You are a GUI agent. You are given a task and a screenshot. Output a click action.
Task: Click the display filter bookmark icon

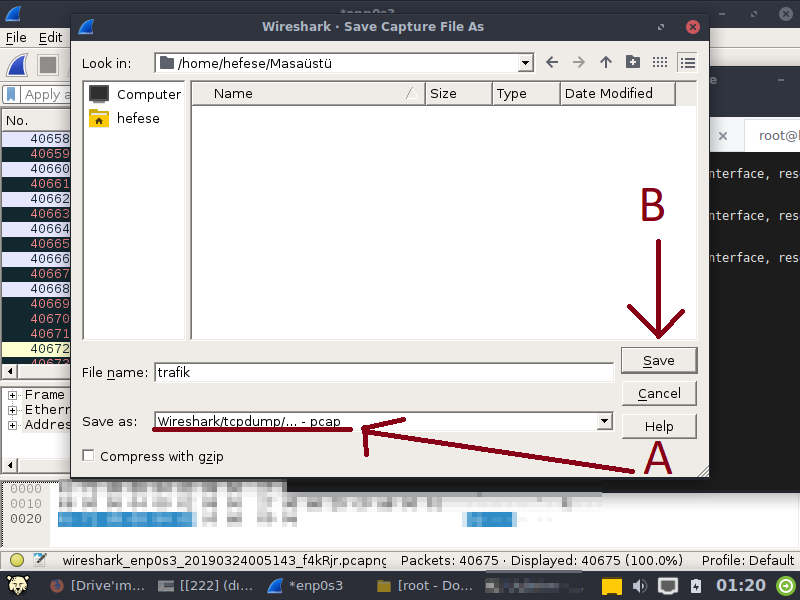coord(11,94)
